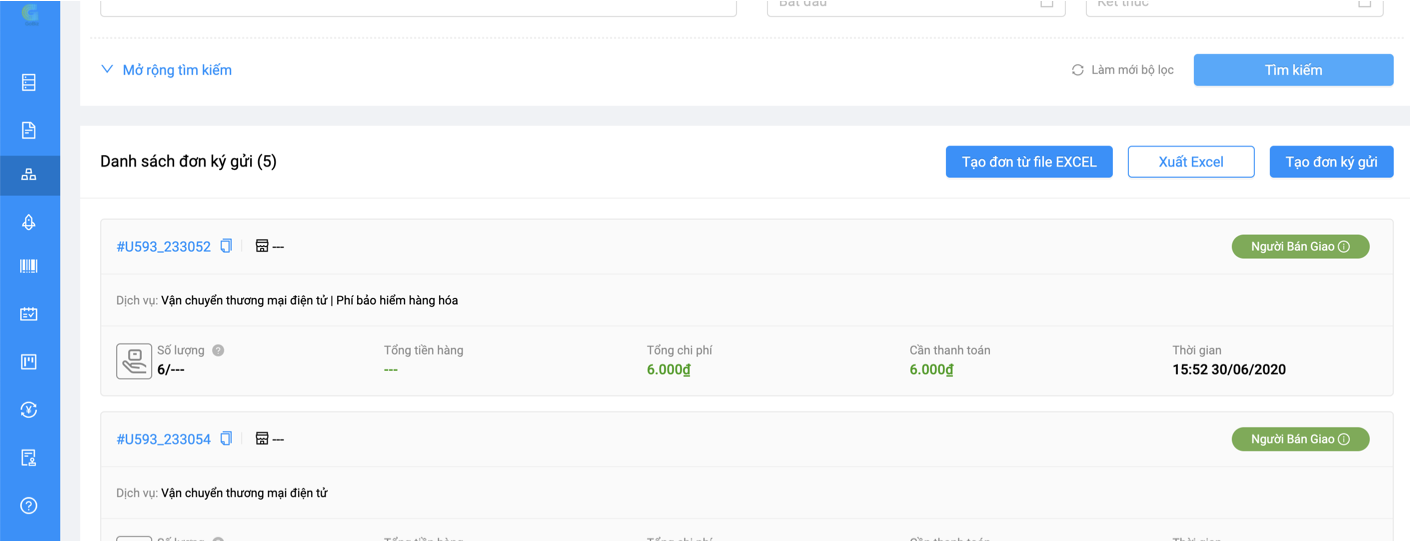Click Người Bán Giao status badge on first order
Image resolution: width=1410 pixels, height=541 pixels.
[x=1299, y=247]
